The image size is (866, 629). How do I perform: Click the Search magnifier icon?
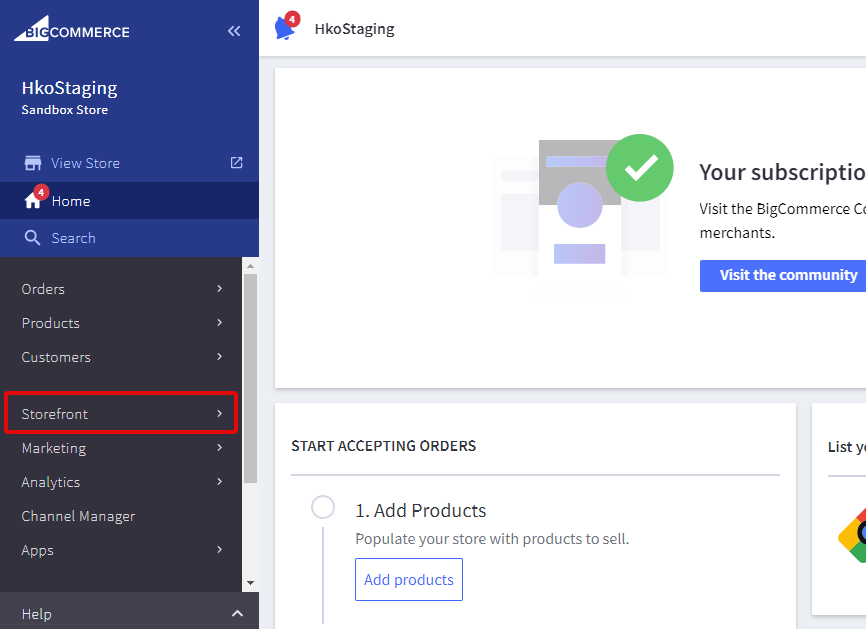33,238
